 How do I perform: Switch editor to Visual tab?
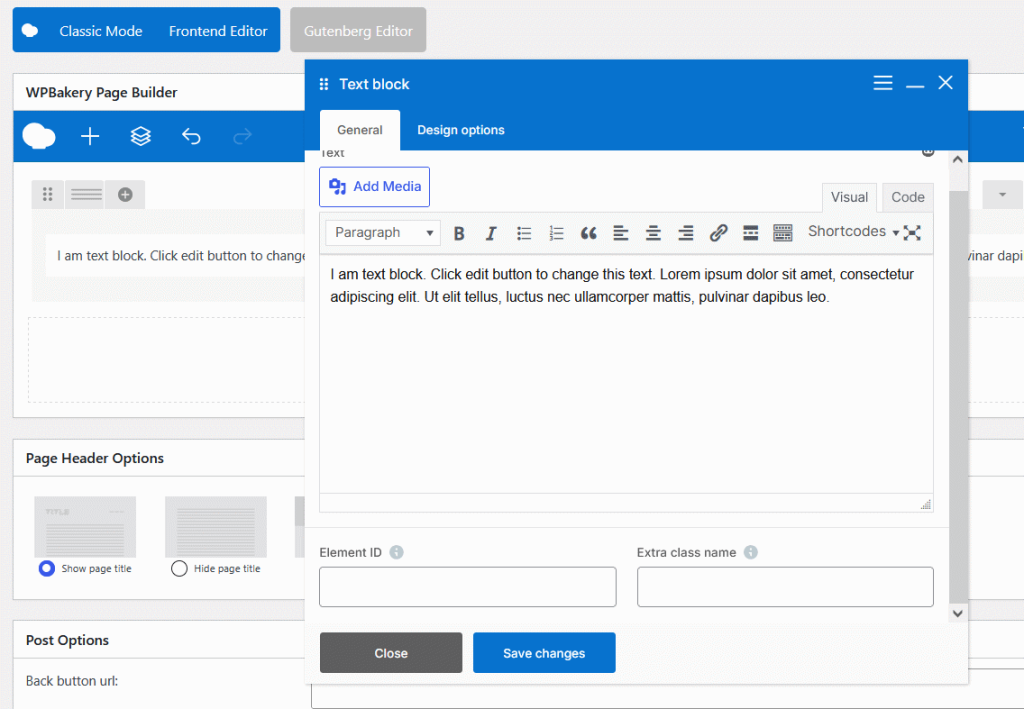pyautogui.click(x=849, y=197)
